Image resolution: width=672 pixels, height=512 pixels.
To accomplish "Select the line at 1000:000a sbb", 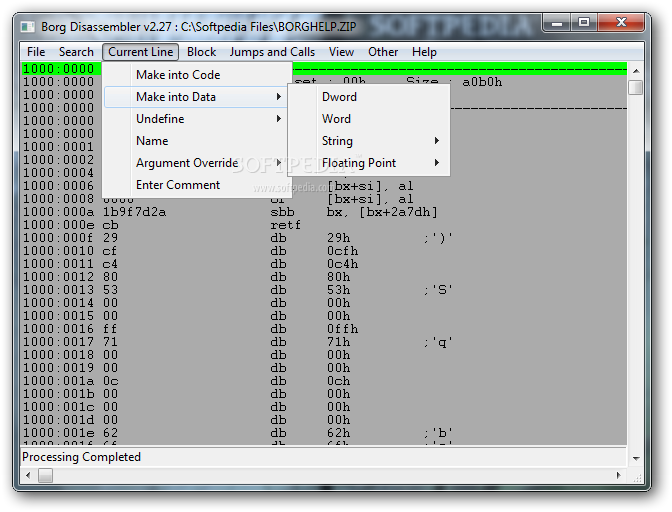I will tap(324, 212).
